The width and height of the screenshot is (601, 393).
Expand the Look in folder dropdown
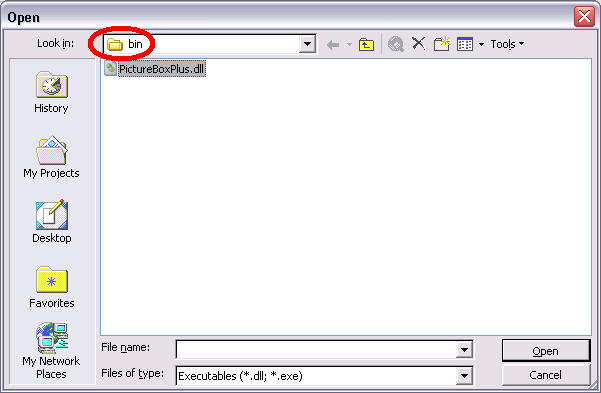[x=307, y=44]
